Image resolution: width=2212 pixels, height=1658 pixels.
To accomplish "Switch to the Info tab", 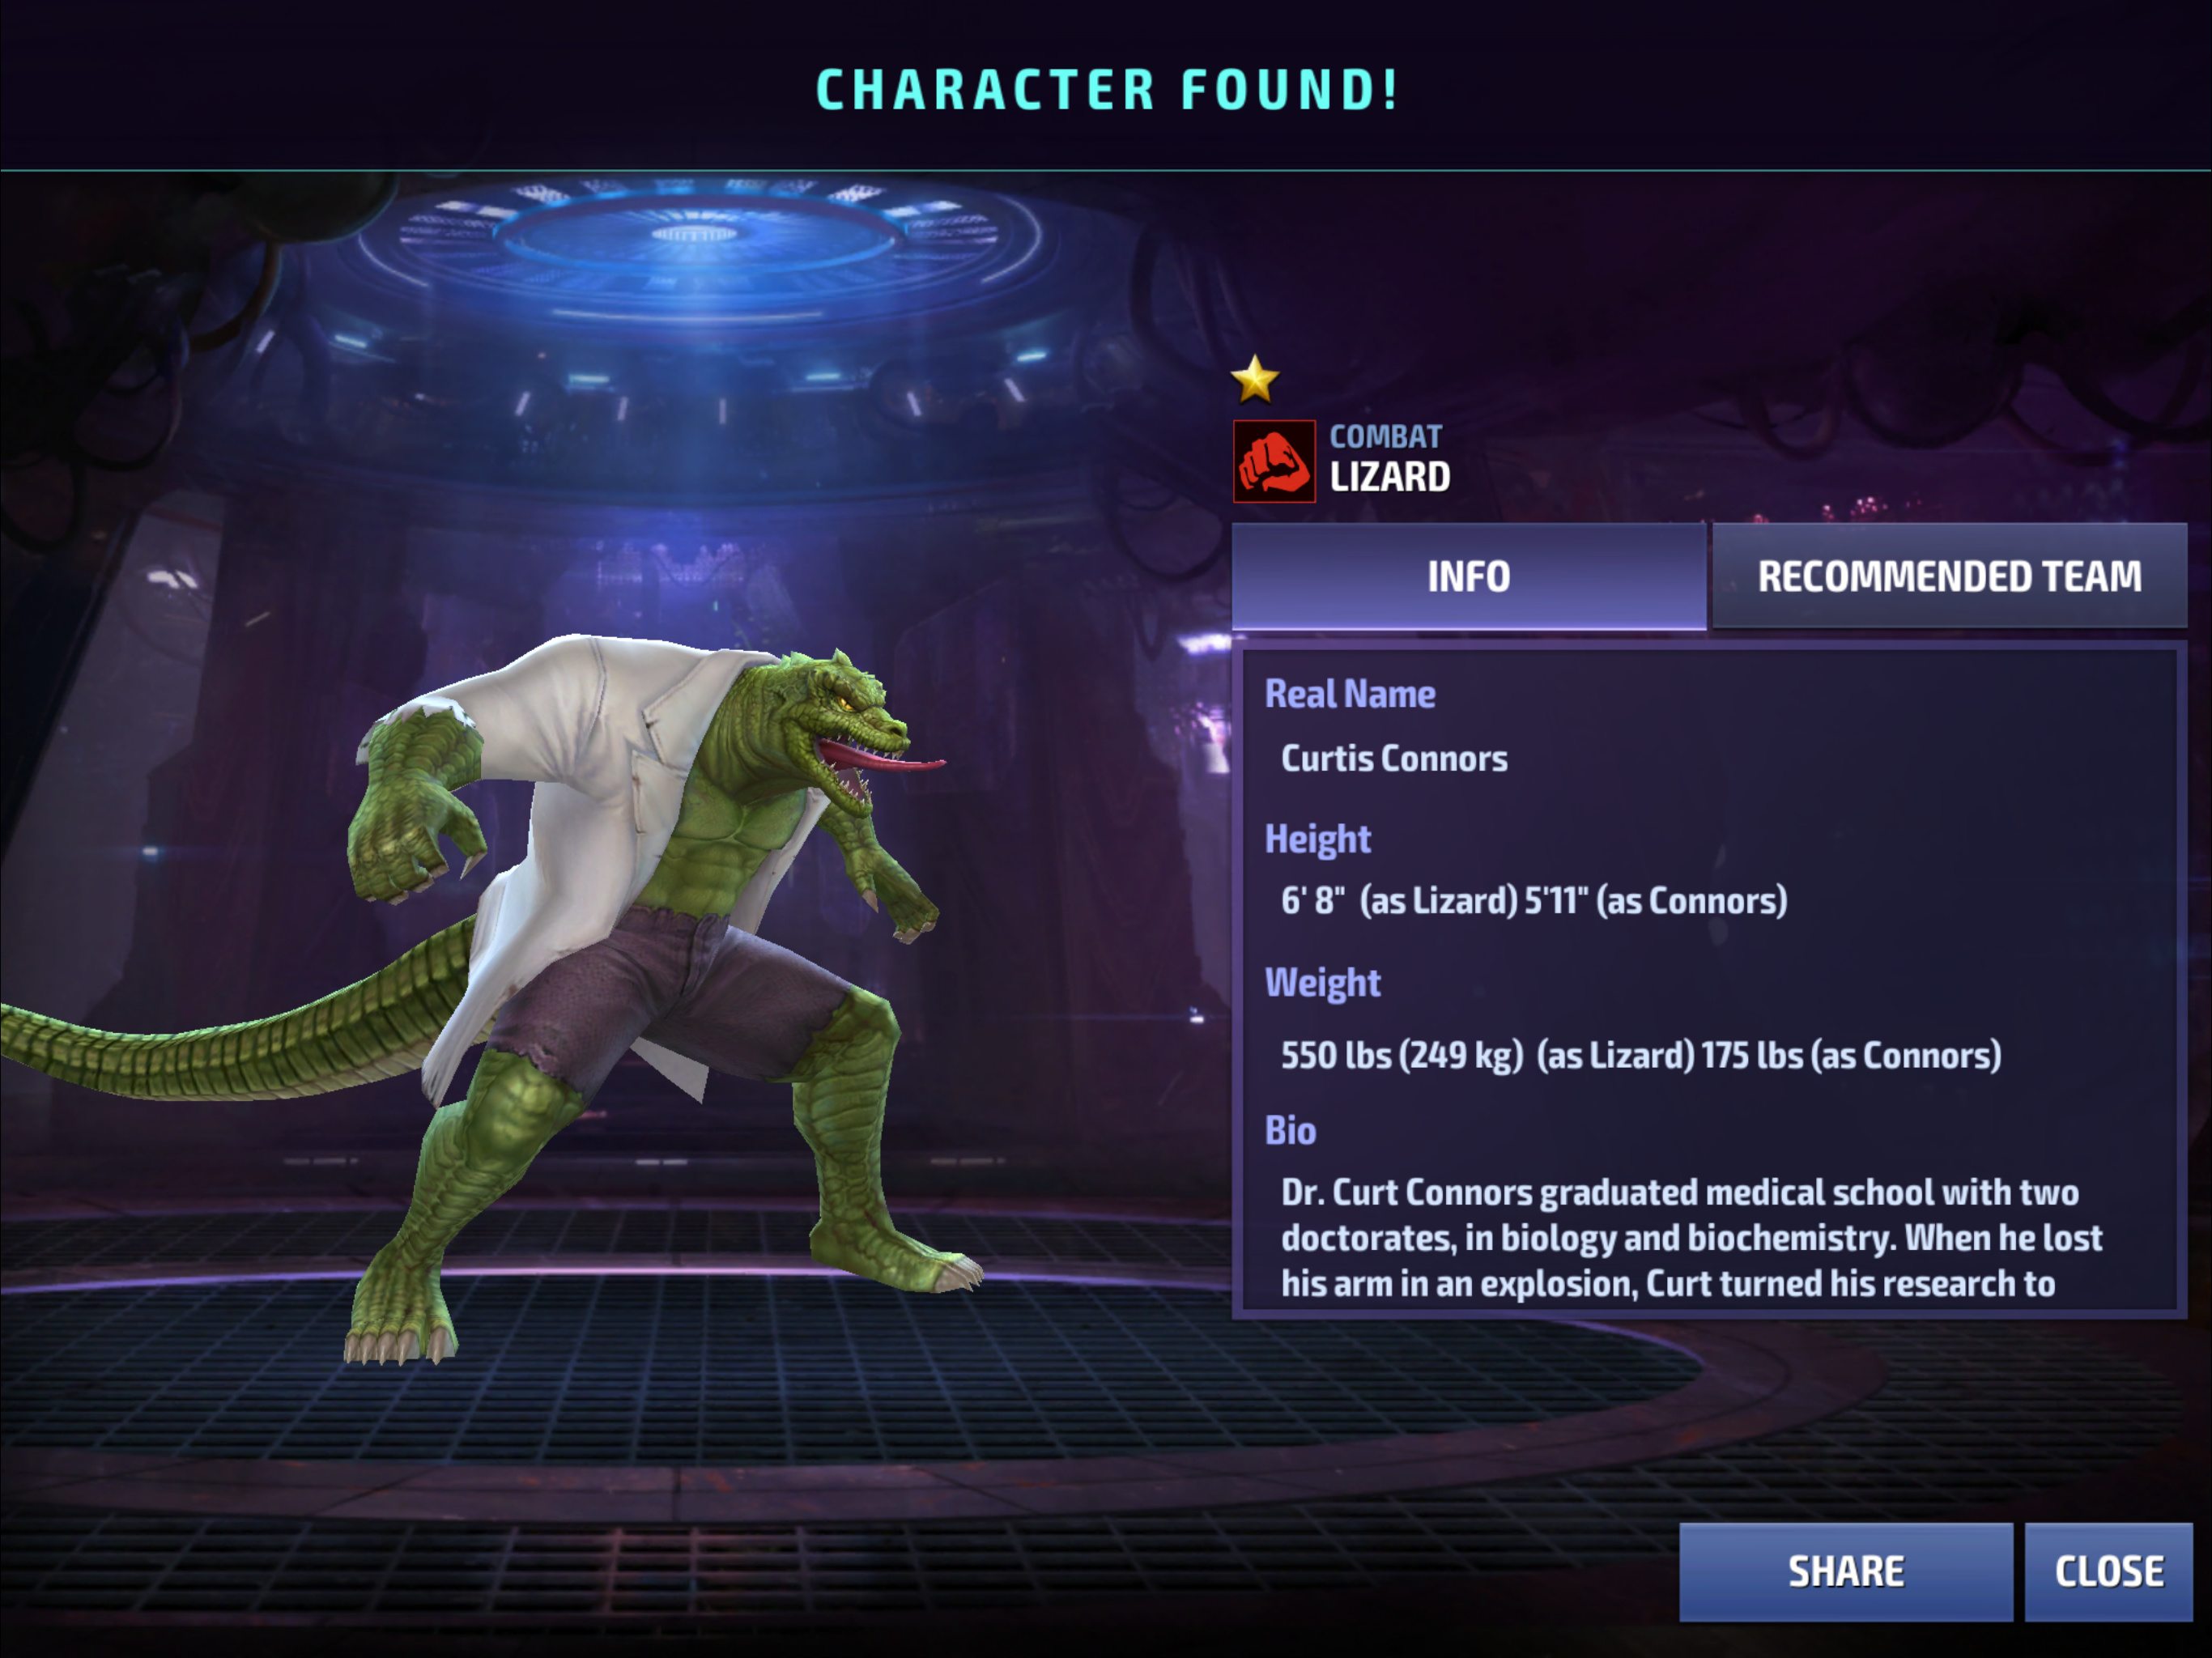I will [x=1468, y=576].
